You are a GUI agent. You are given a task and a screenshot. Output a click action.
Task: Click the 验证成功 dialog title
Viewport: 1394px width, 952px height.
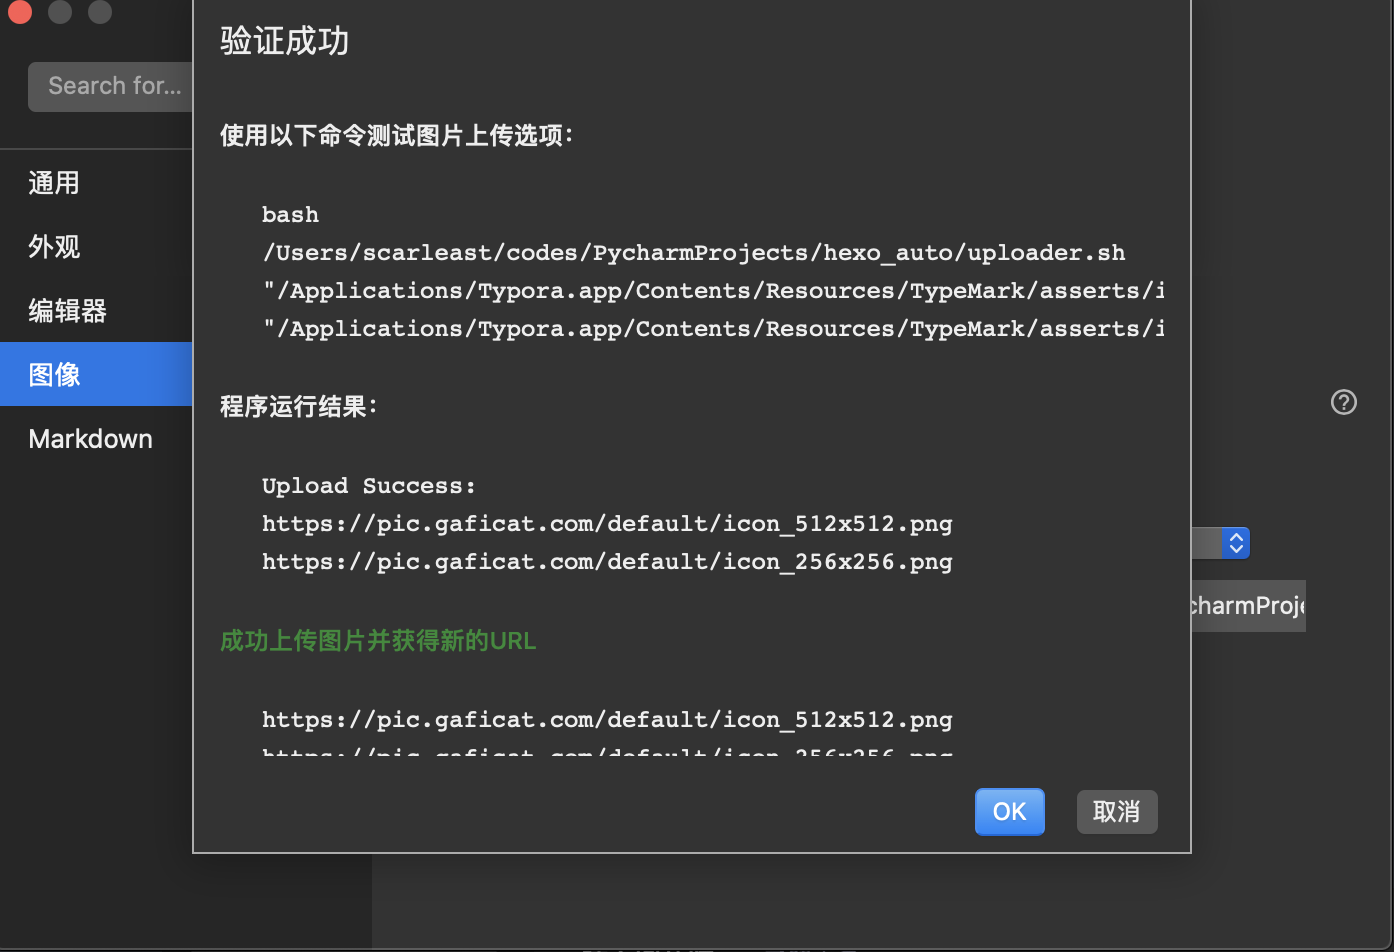point(285,41)
